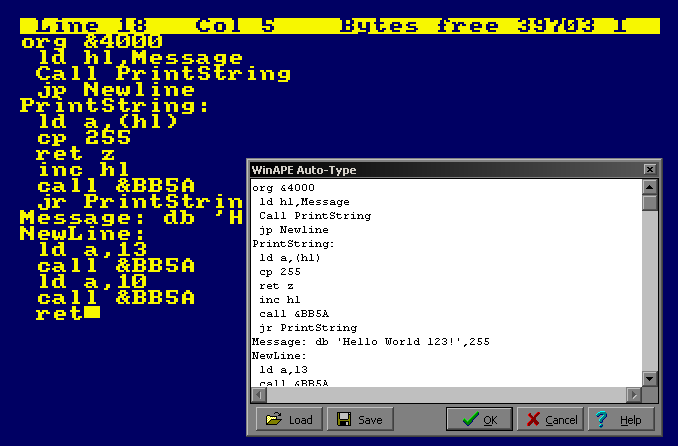Click the question mark icon on Help
The image size is (678, 446).
tap(601, 419)
